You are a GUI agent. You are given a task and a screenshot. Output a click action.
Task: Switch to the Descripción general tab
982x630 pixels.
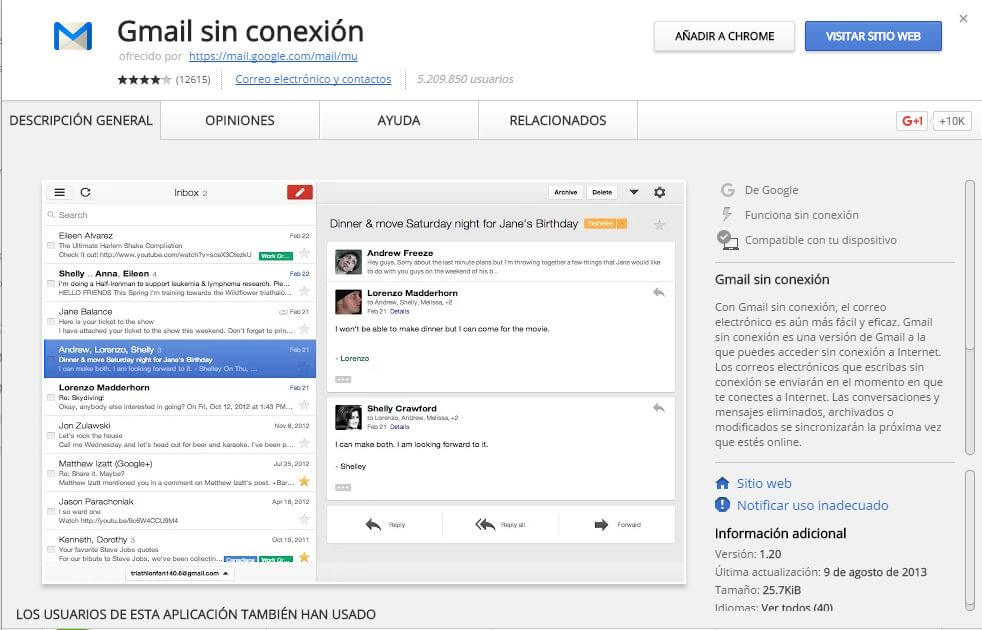click(x=81, y=120)
